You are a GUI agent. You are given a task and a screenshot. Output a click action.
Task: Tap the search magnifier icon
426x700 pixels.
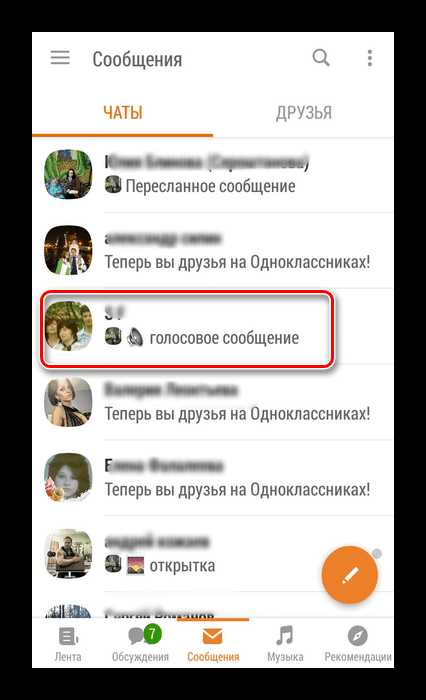(x=321, y=58)
